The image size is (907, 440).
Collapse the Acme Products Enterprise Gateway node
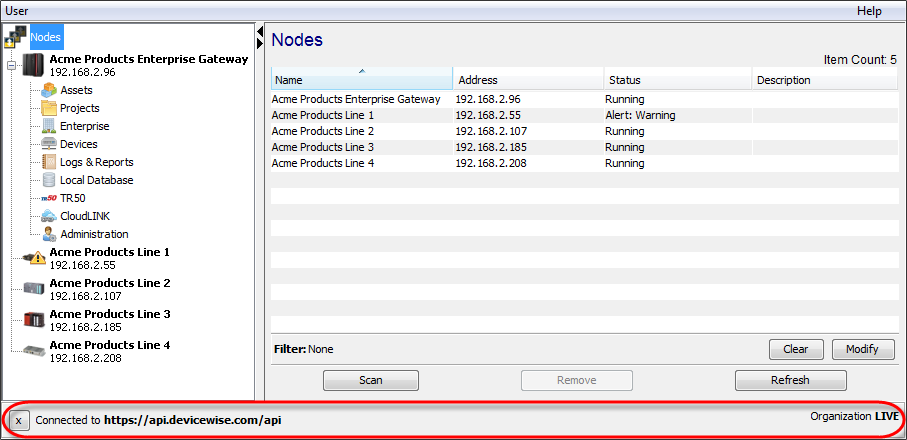point(11,66)
